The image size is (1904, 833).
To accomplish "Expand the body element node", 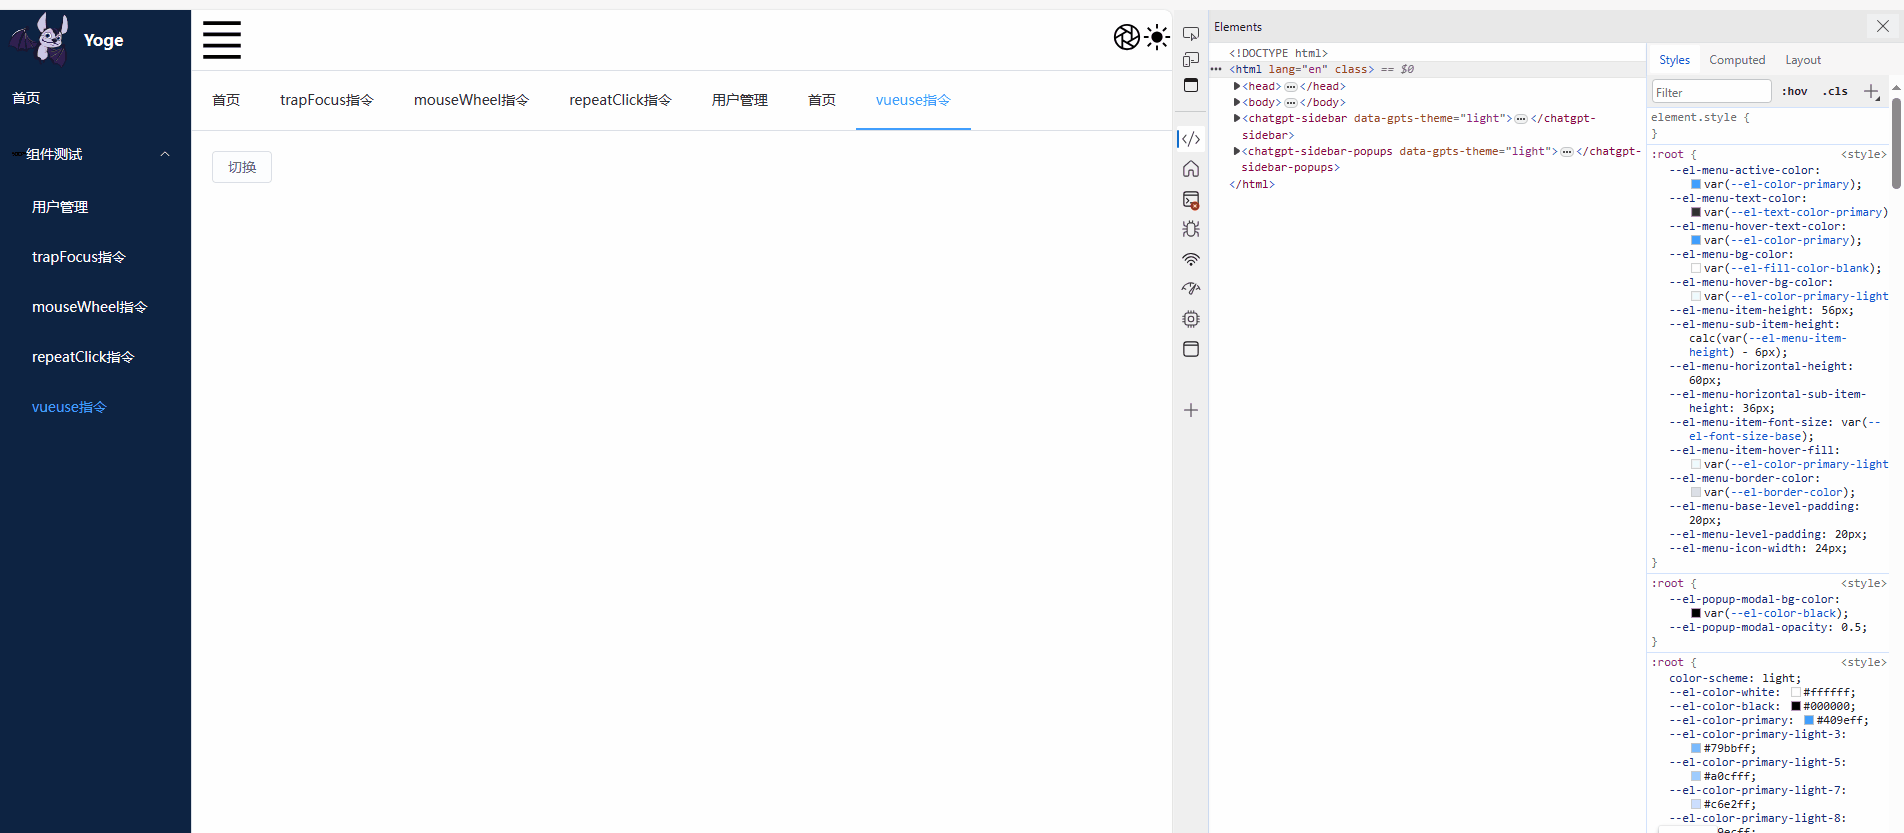I will pyautogui.click(x=1237, y=102).
